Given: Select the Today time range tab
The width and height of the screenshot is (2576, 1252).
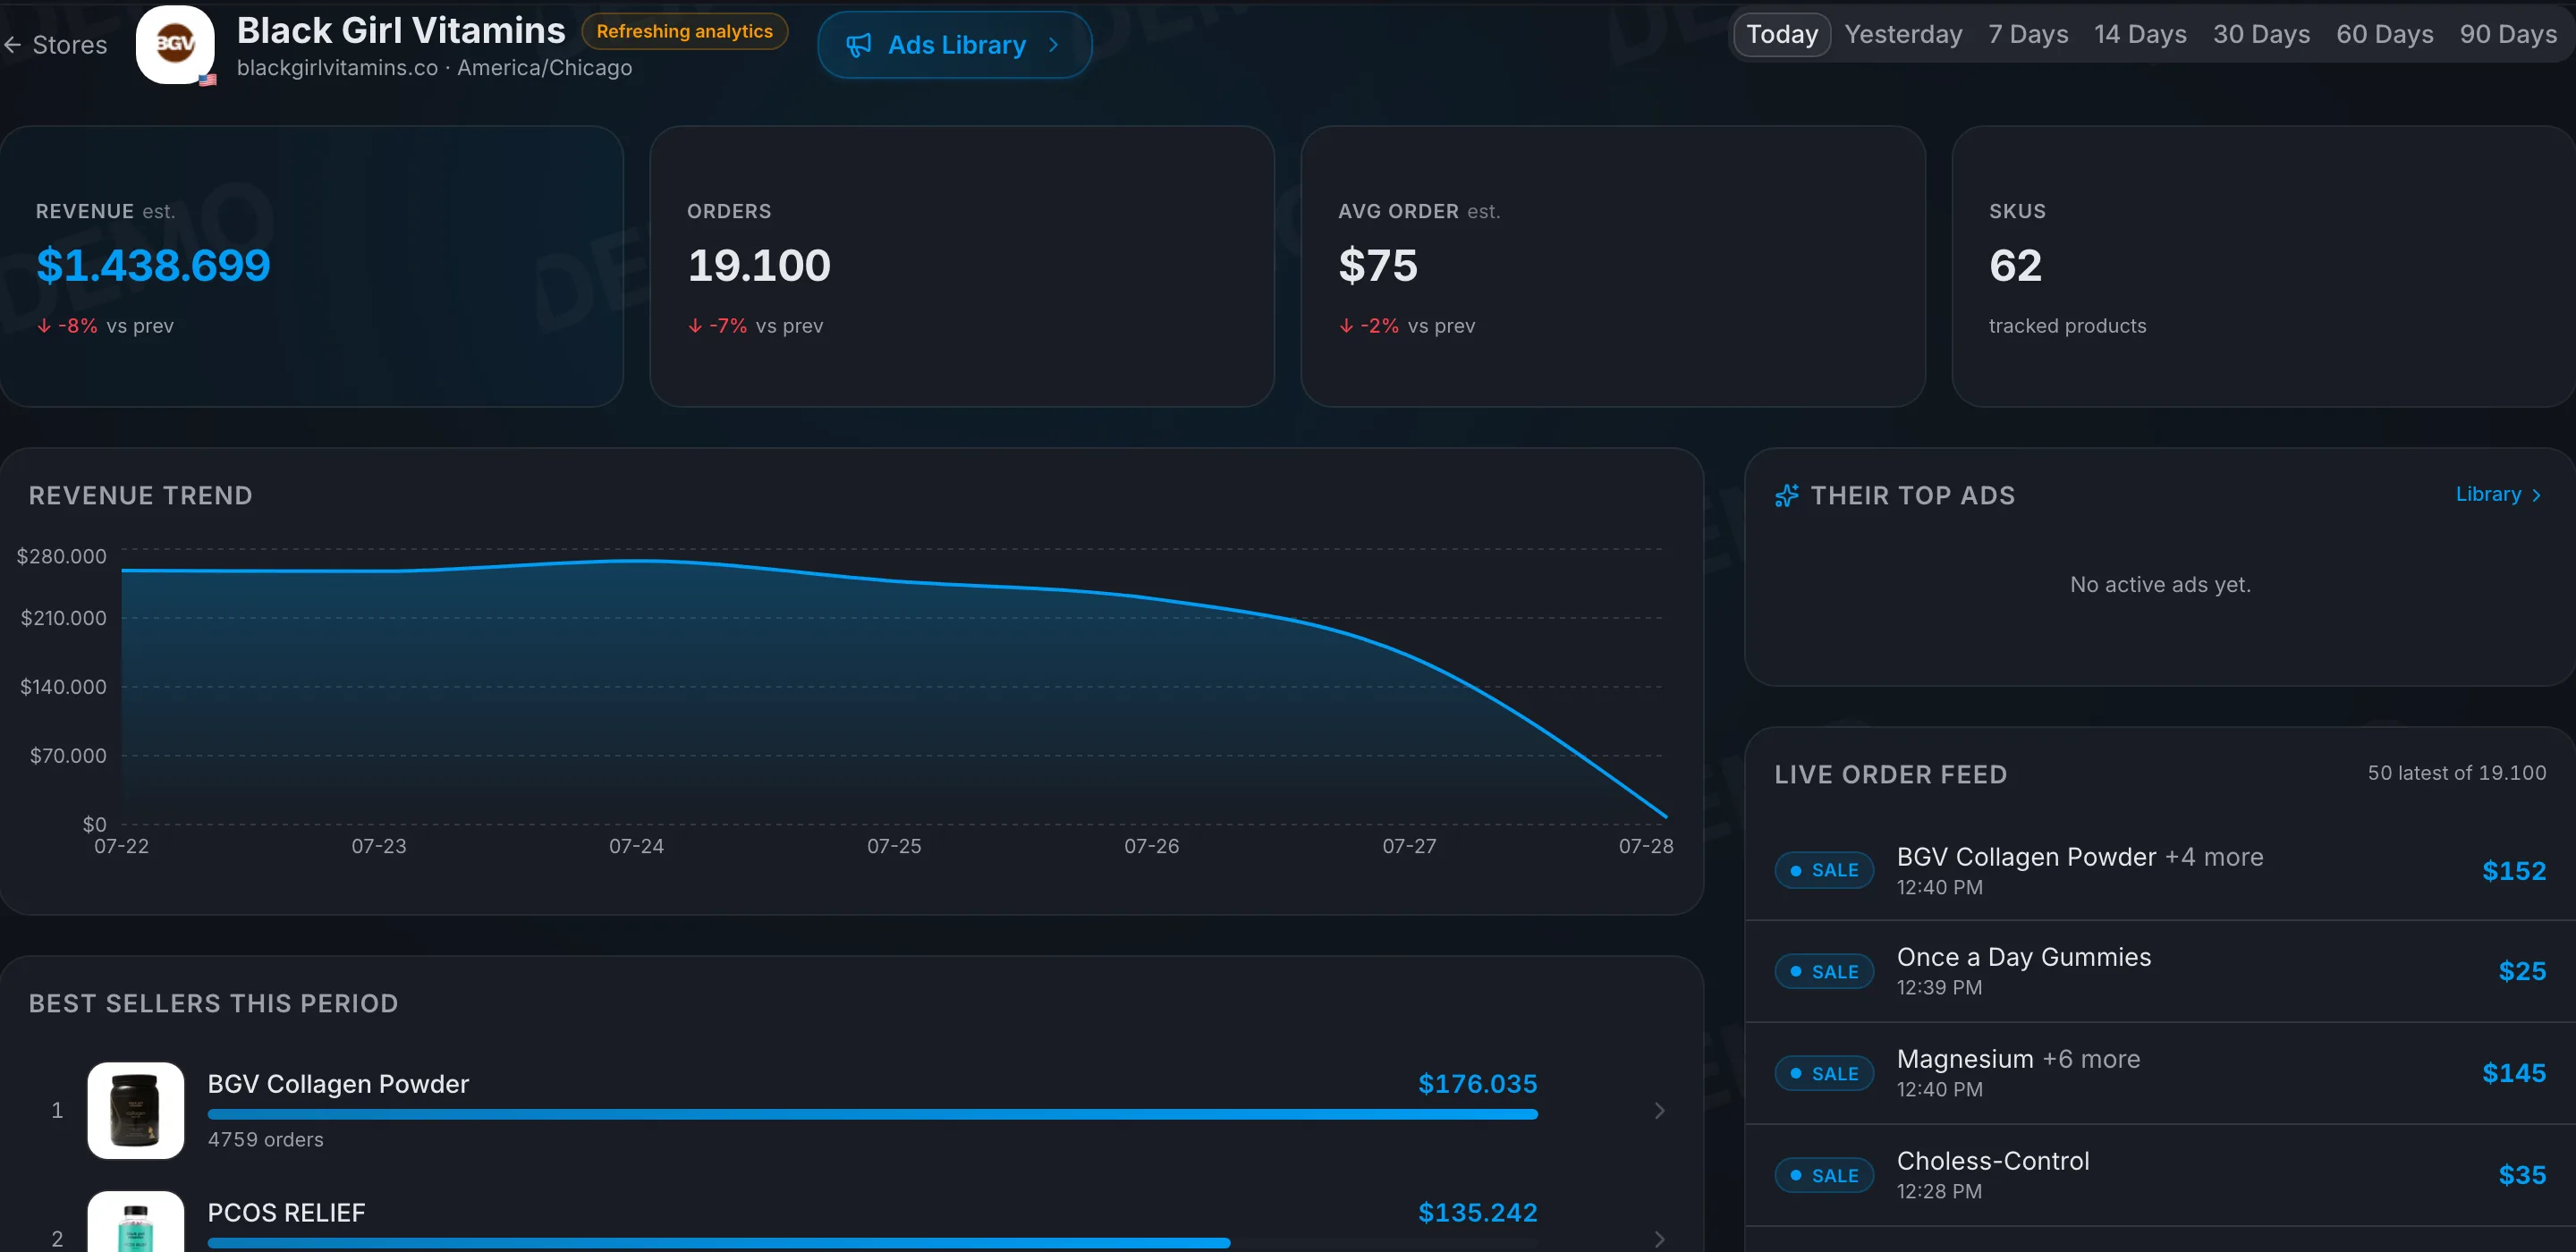Looking at the screenshot, I should tap(1782, 34).
